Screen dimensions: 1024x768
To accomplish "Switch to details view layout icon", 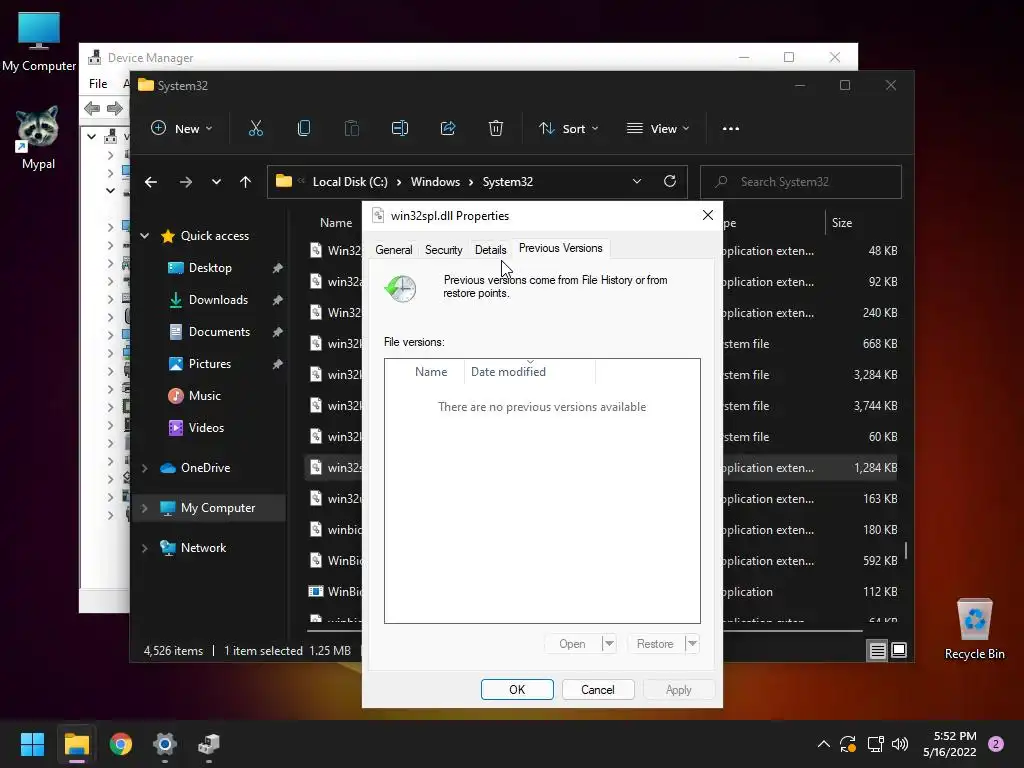I will pyautogui.click(x=878, y=650).
